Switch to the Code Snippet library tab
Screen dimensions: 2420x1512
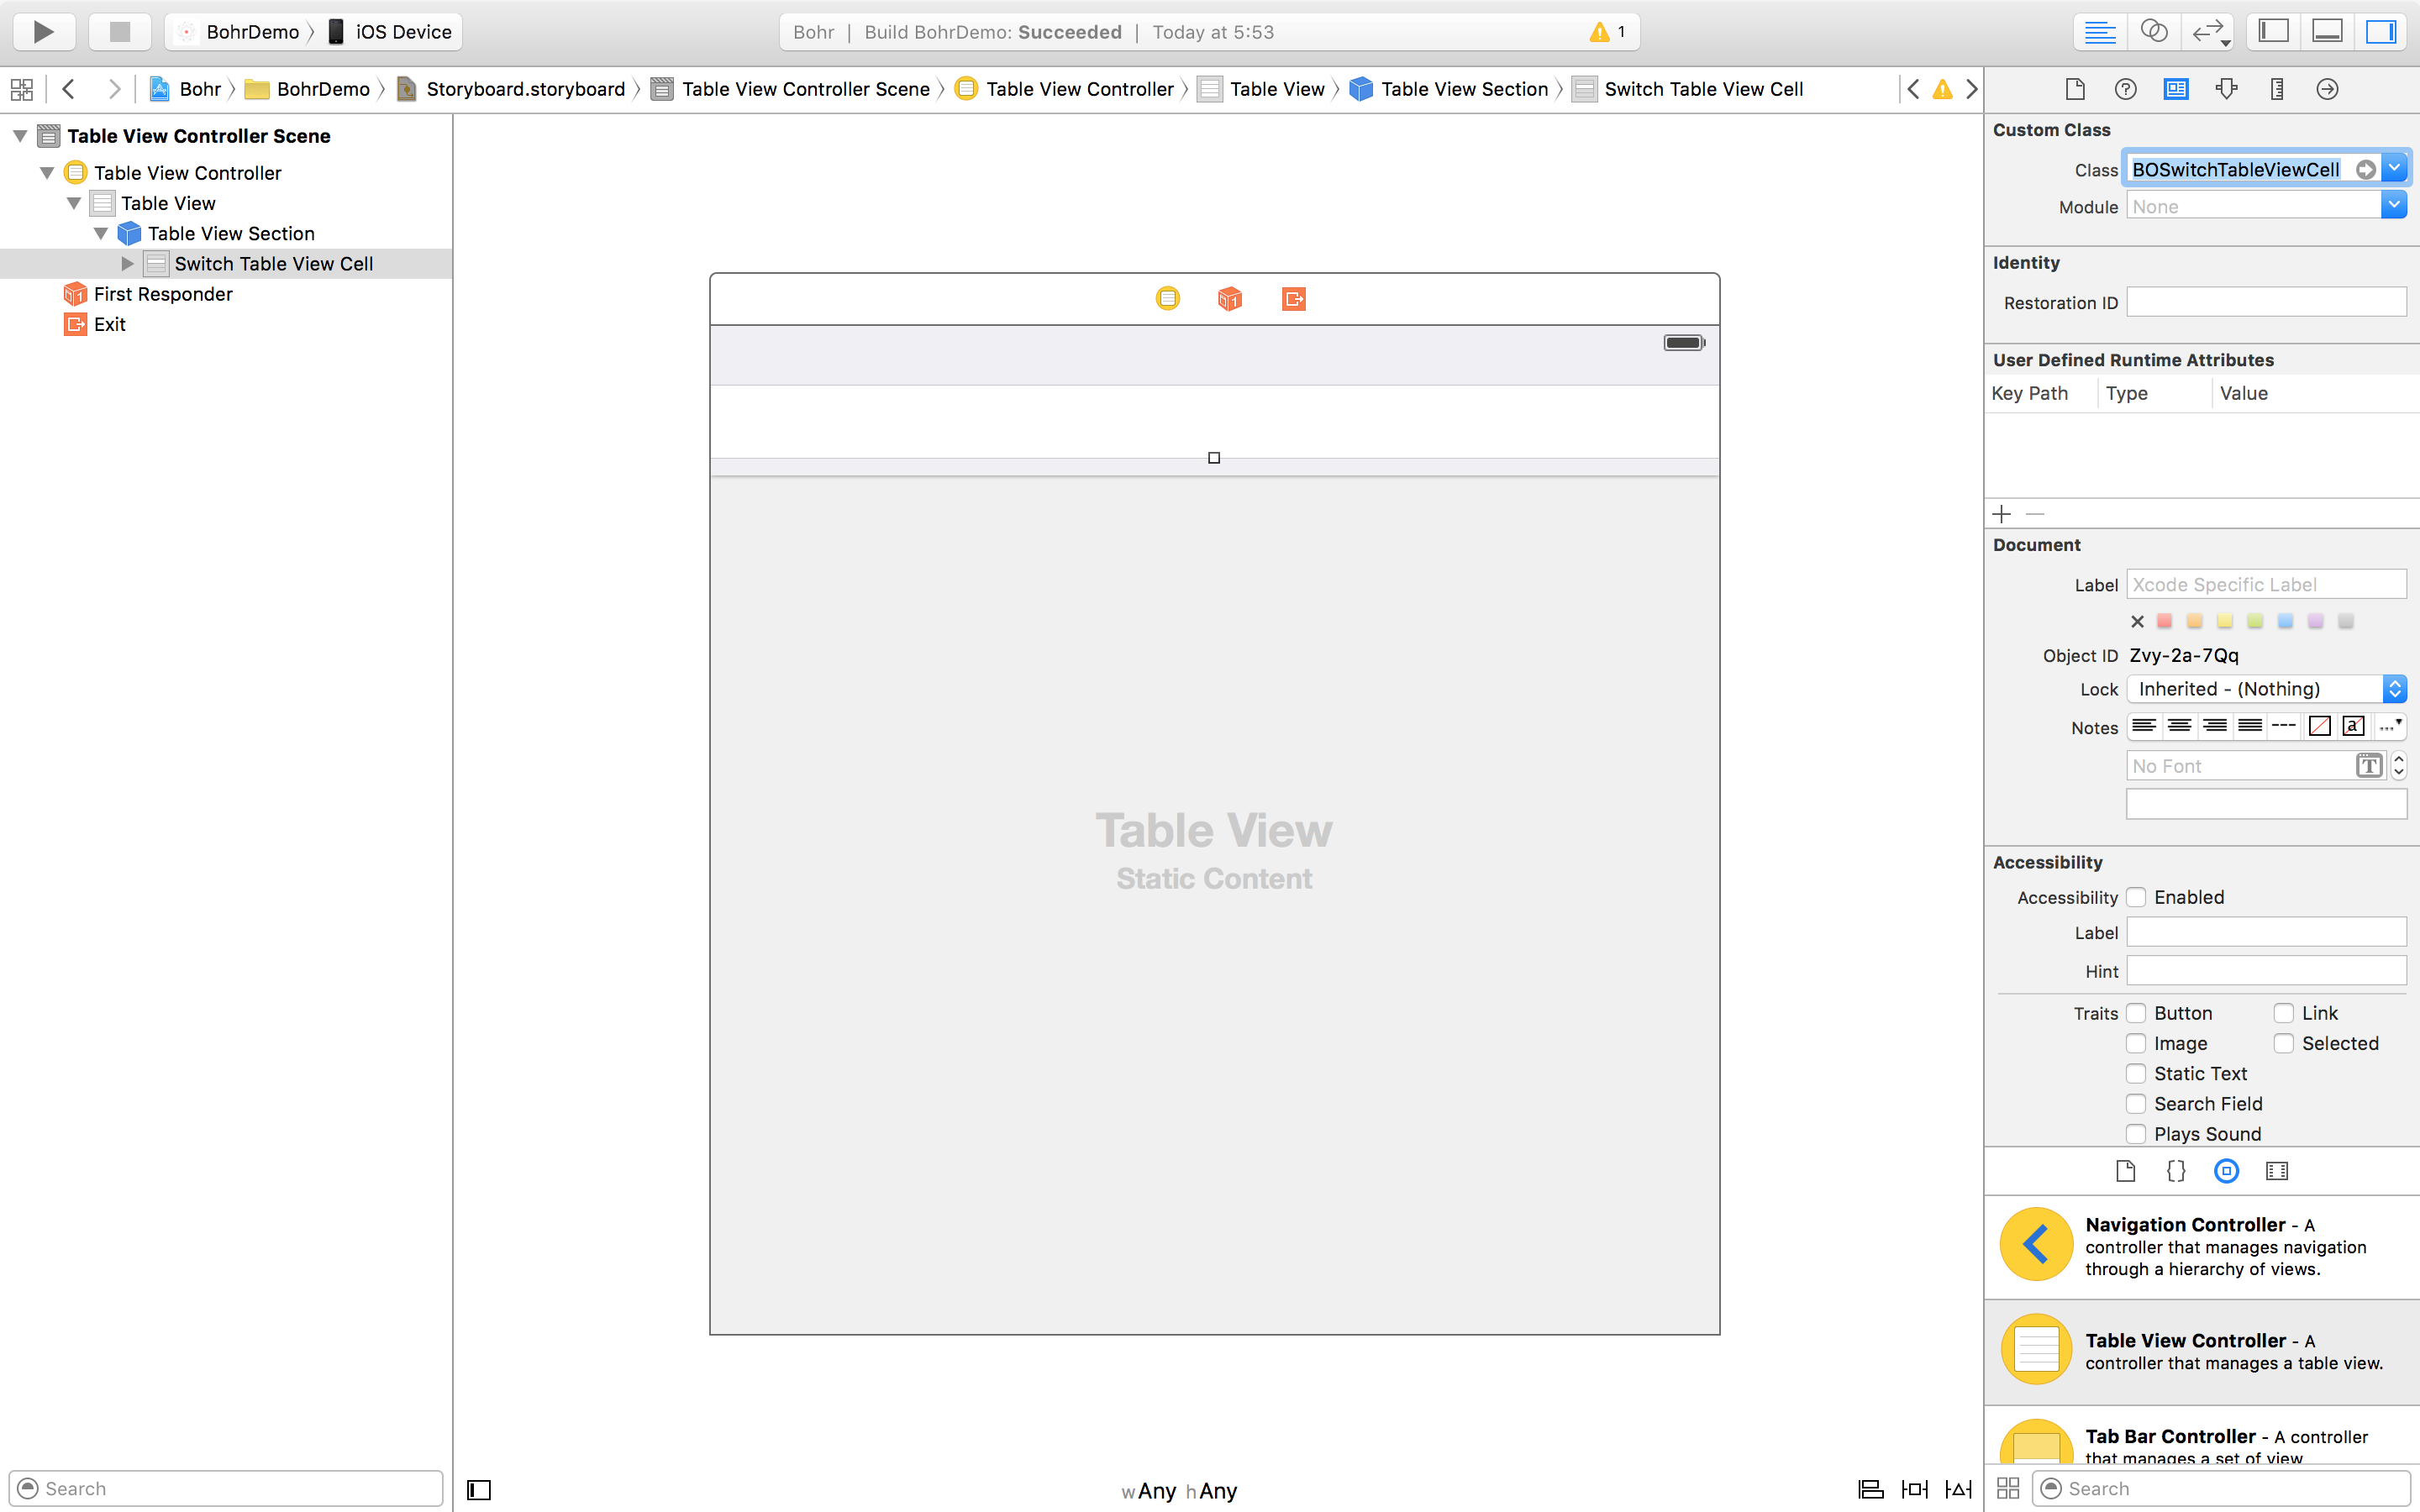coord(2176,1171)
